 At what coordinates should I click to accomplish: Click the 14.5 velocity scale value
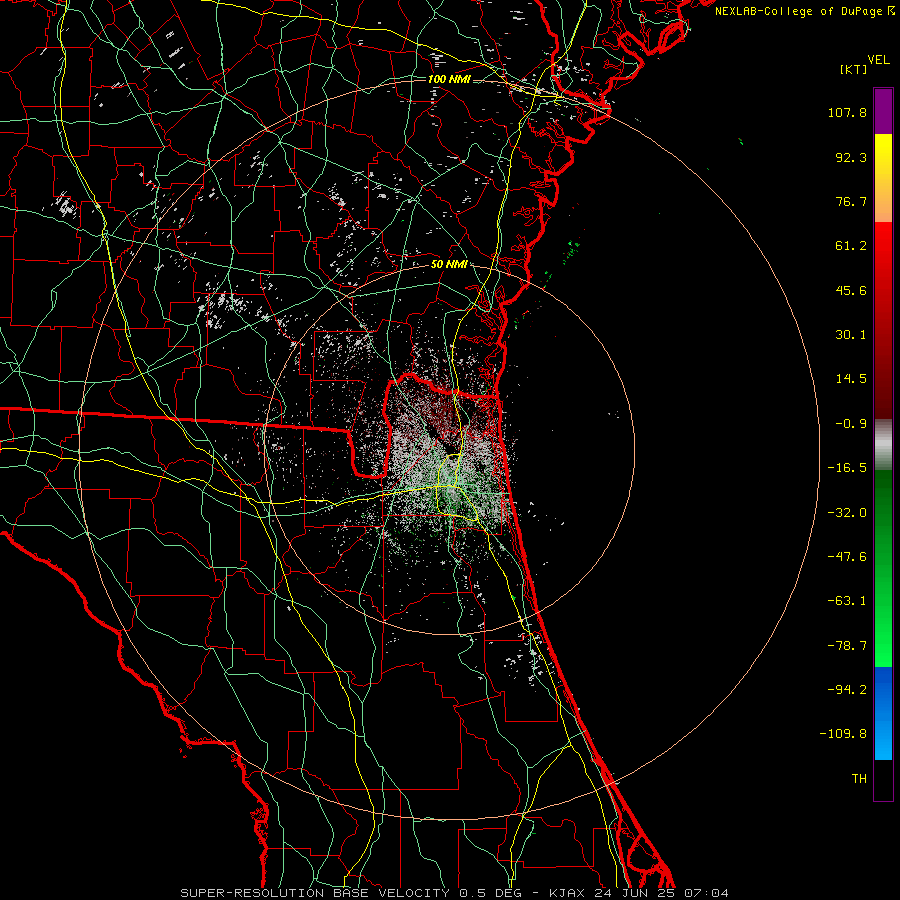[851, 379]
